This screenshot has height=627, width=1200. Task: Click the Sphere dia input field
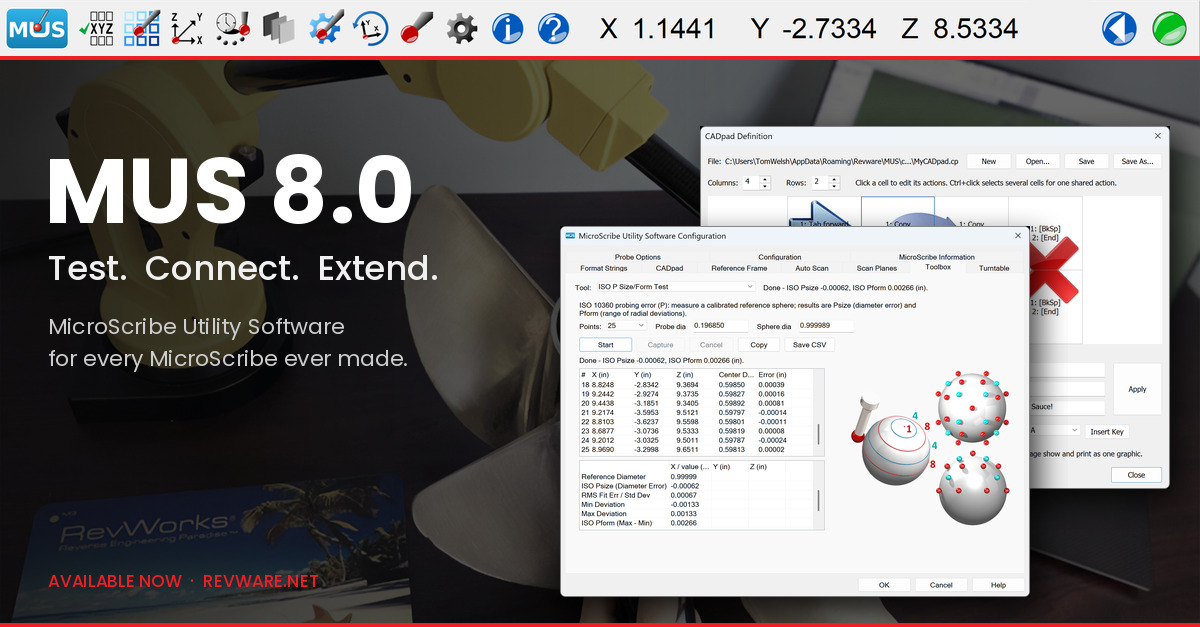(825, 325)
